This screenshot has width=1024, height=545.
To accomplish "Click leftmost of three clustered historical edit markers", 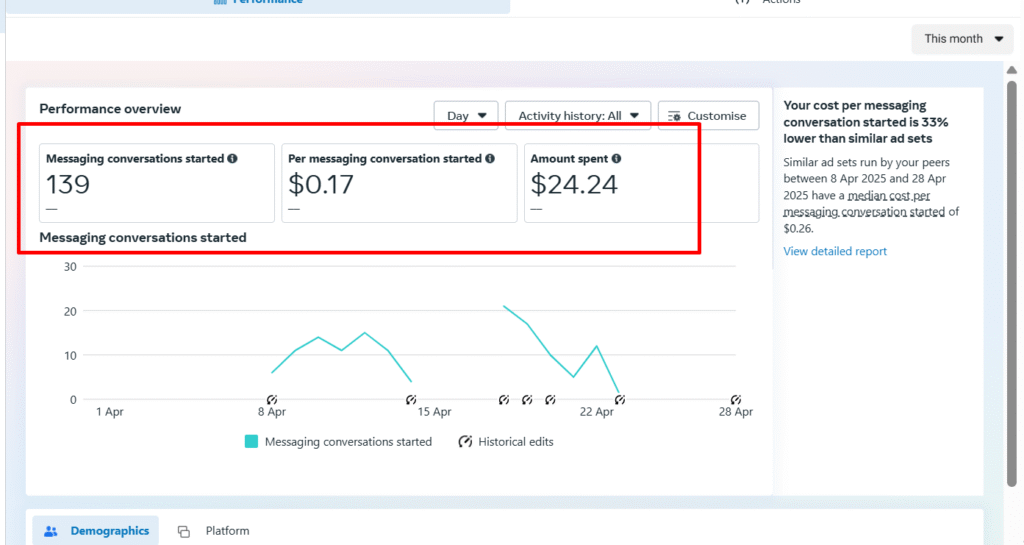I will [x=505, y=400].
